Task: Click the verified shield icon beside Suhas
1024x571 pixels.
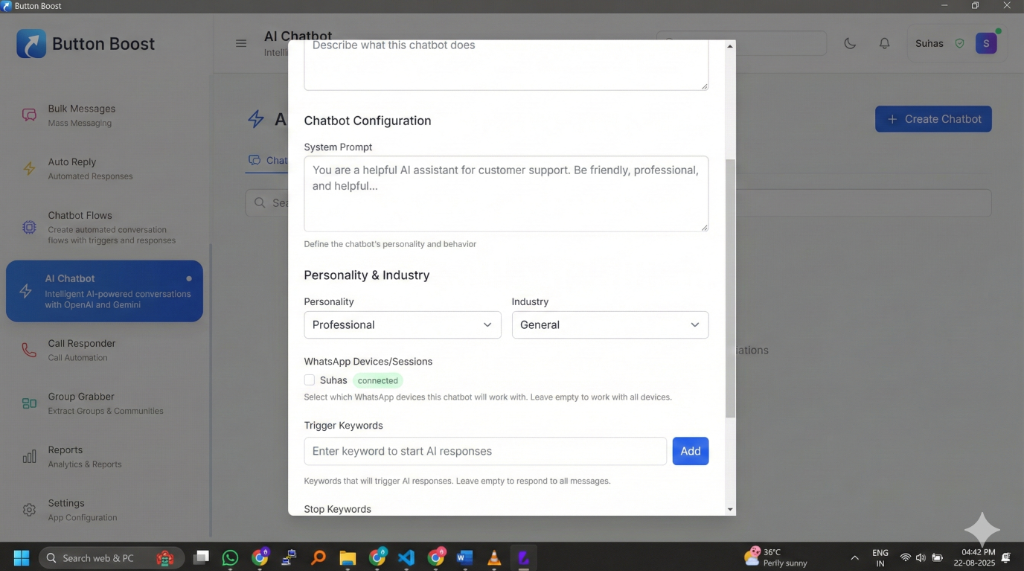Action: point(959,44)
